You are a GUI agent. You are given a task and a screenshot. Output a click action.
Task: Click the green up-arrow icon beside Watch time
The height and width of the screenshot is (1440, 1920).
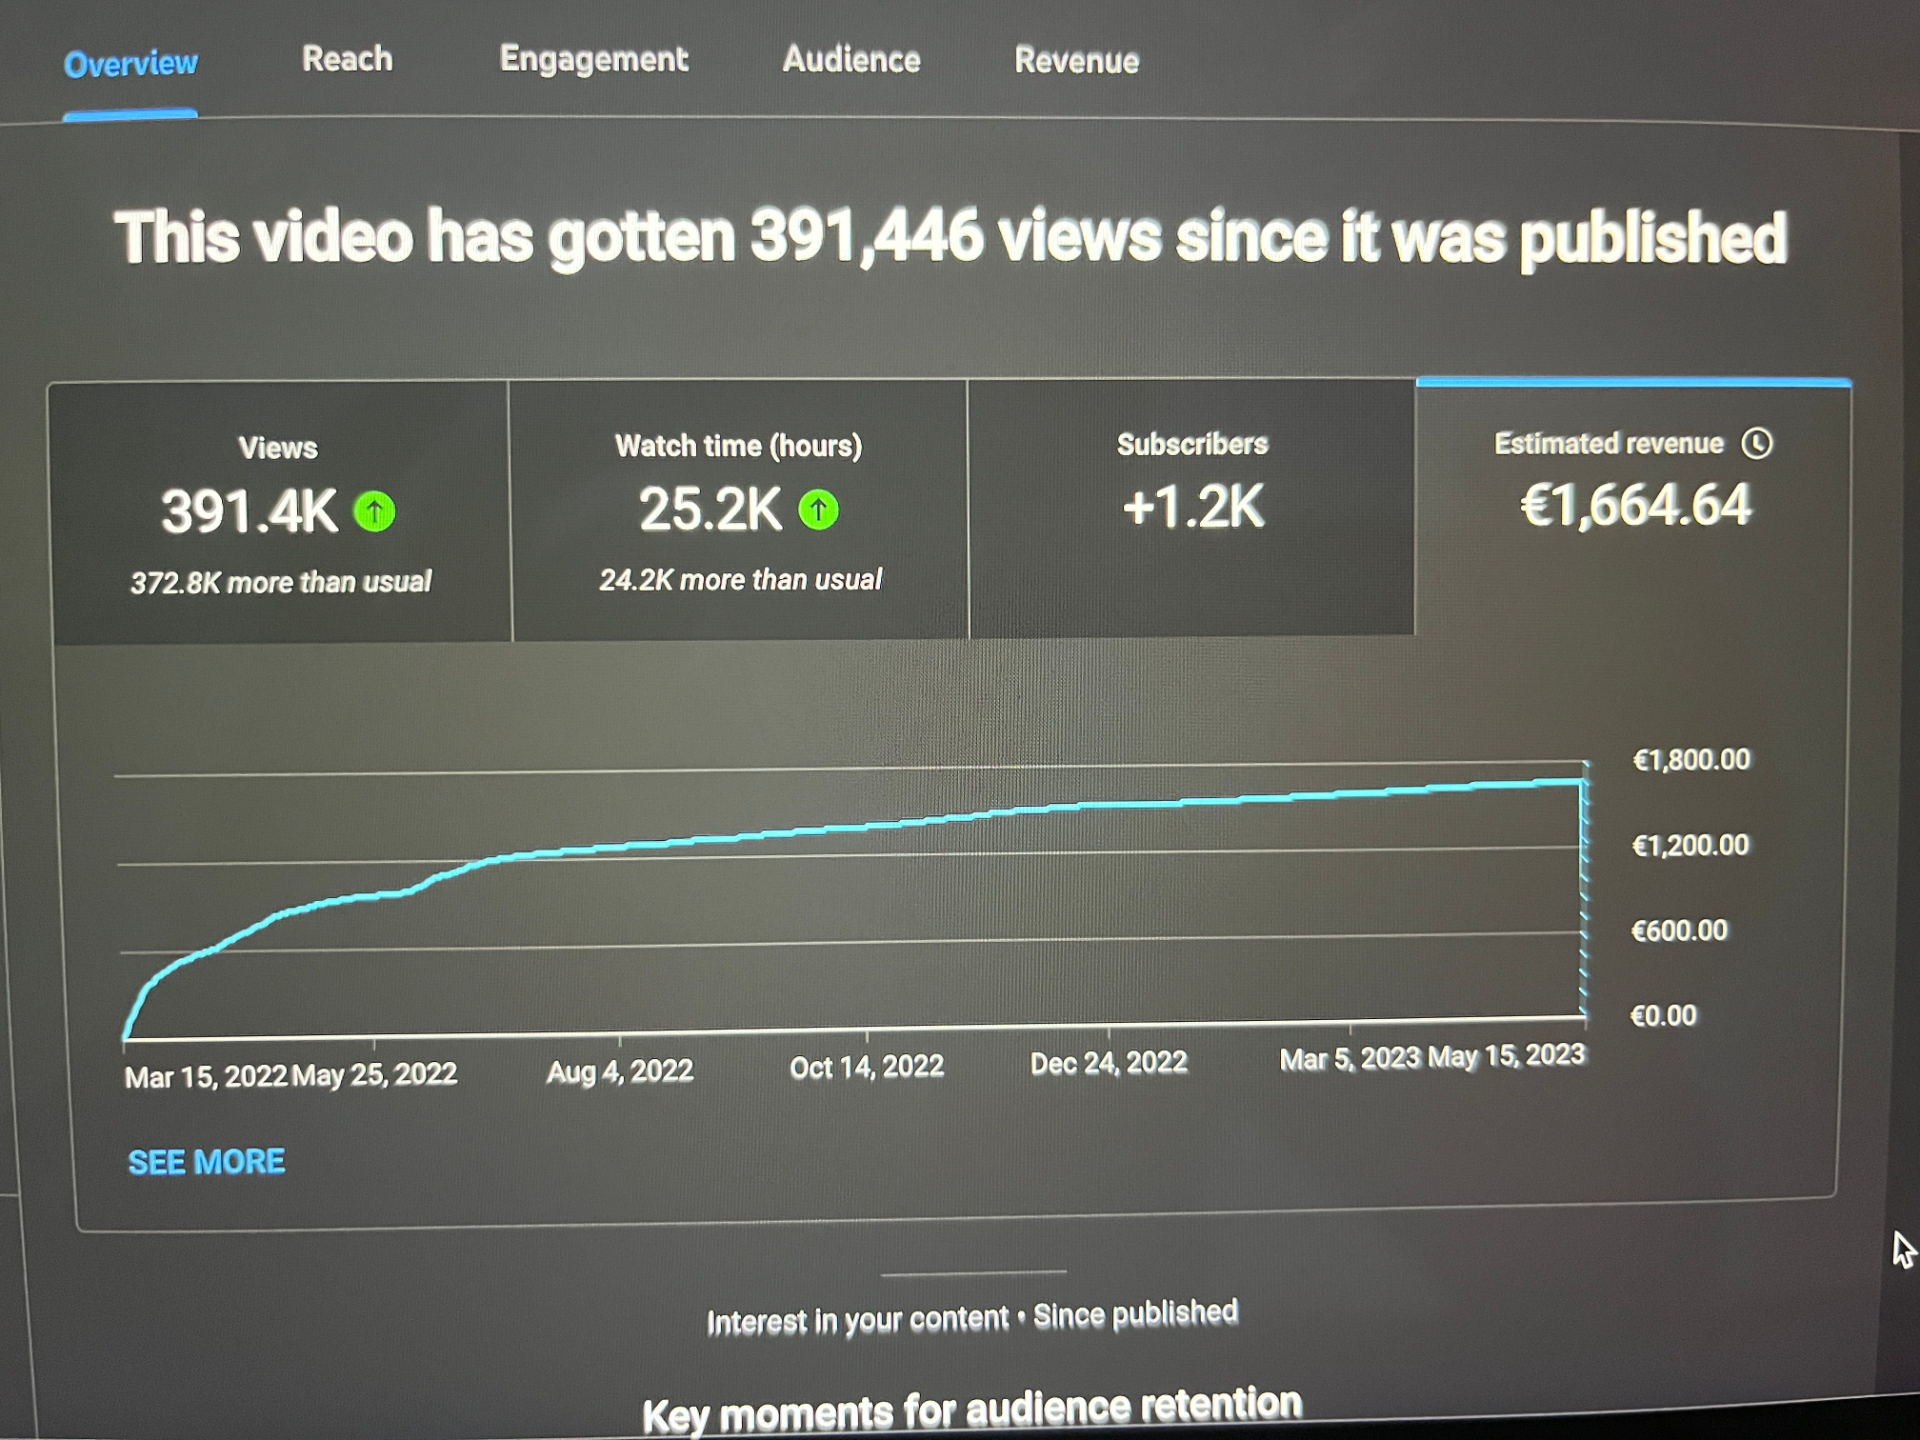[818, 510]
